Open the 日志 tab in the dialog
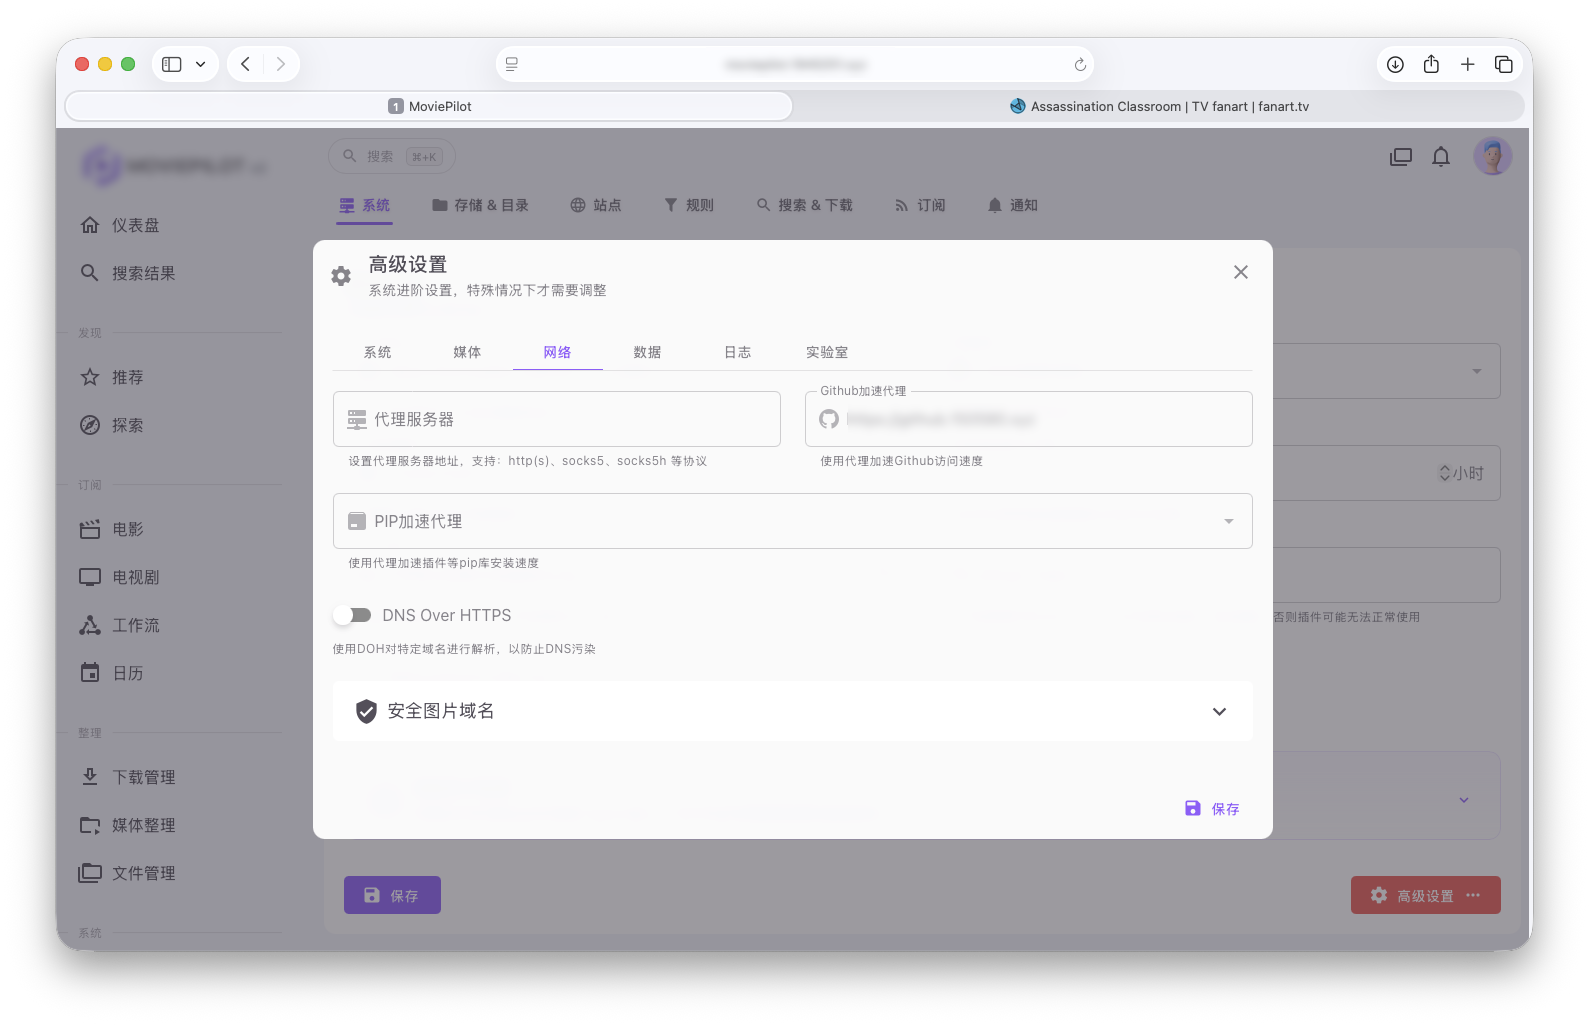 pos(737,352)
